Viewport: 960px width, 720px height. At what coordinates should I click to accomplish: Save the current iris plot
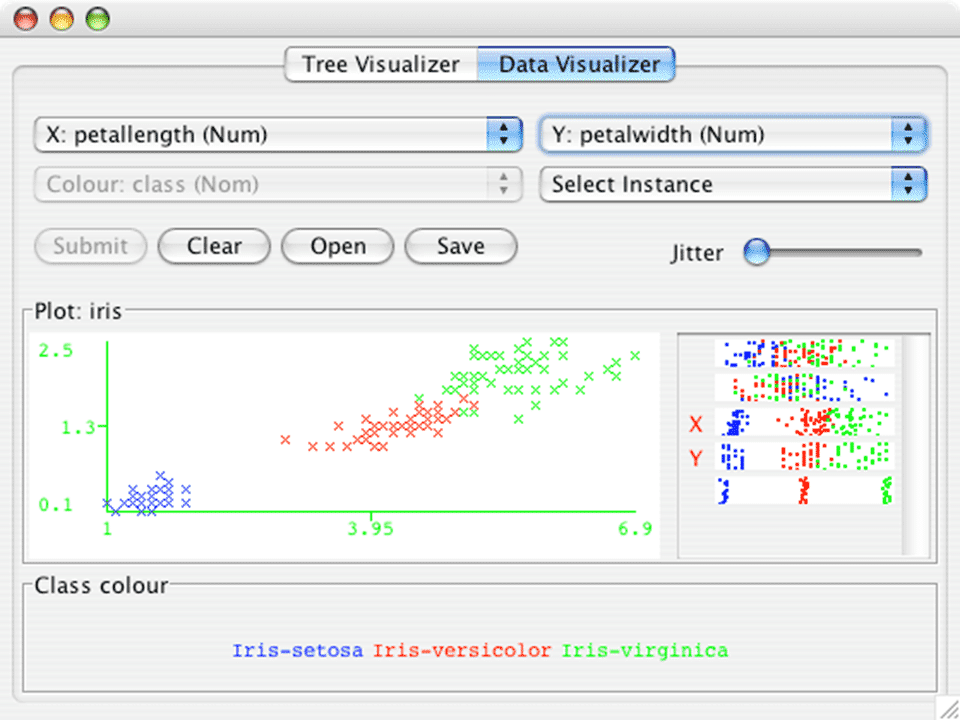coord(460,246)
